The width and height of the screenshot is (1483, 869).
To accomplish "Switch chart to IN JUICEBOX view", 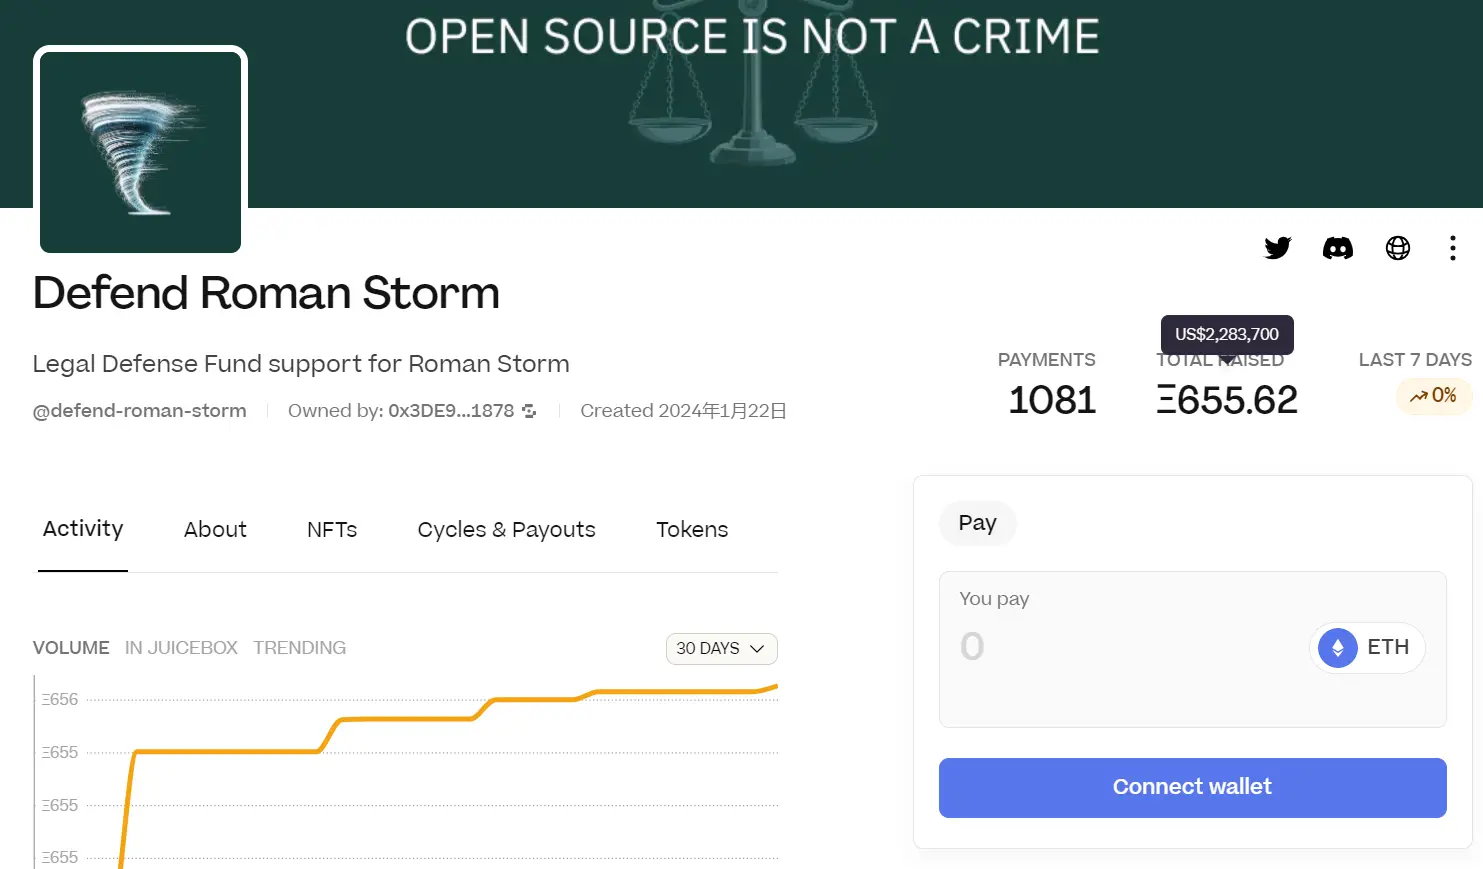I will (181, 647).
